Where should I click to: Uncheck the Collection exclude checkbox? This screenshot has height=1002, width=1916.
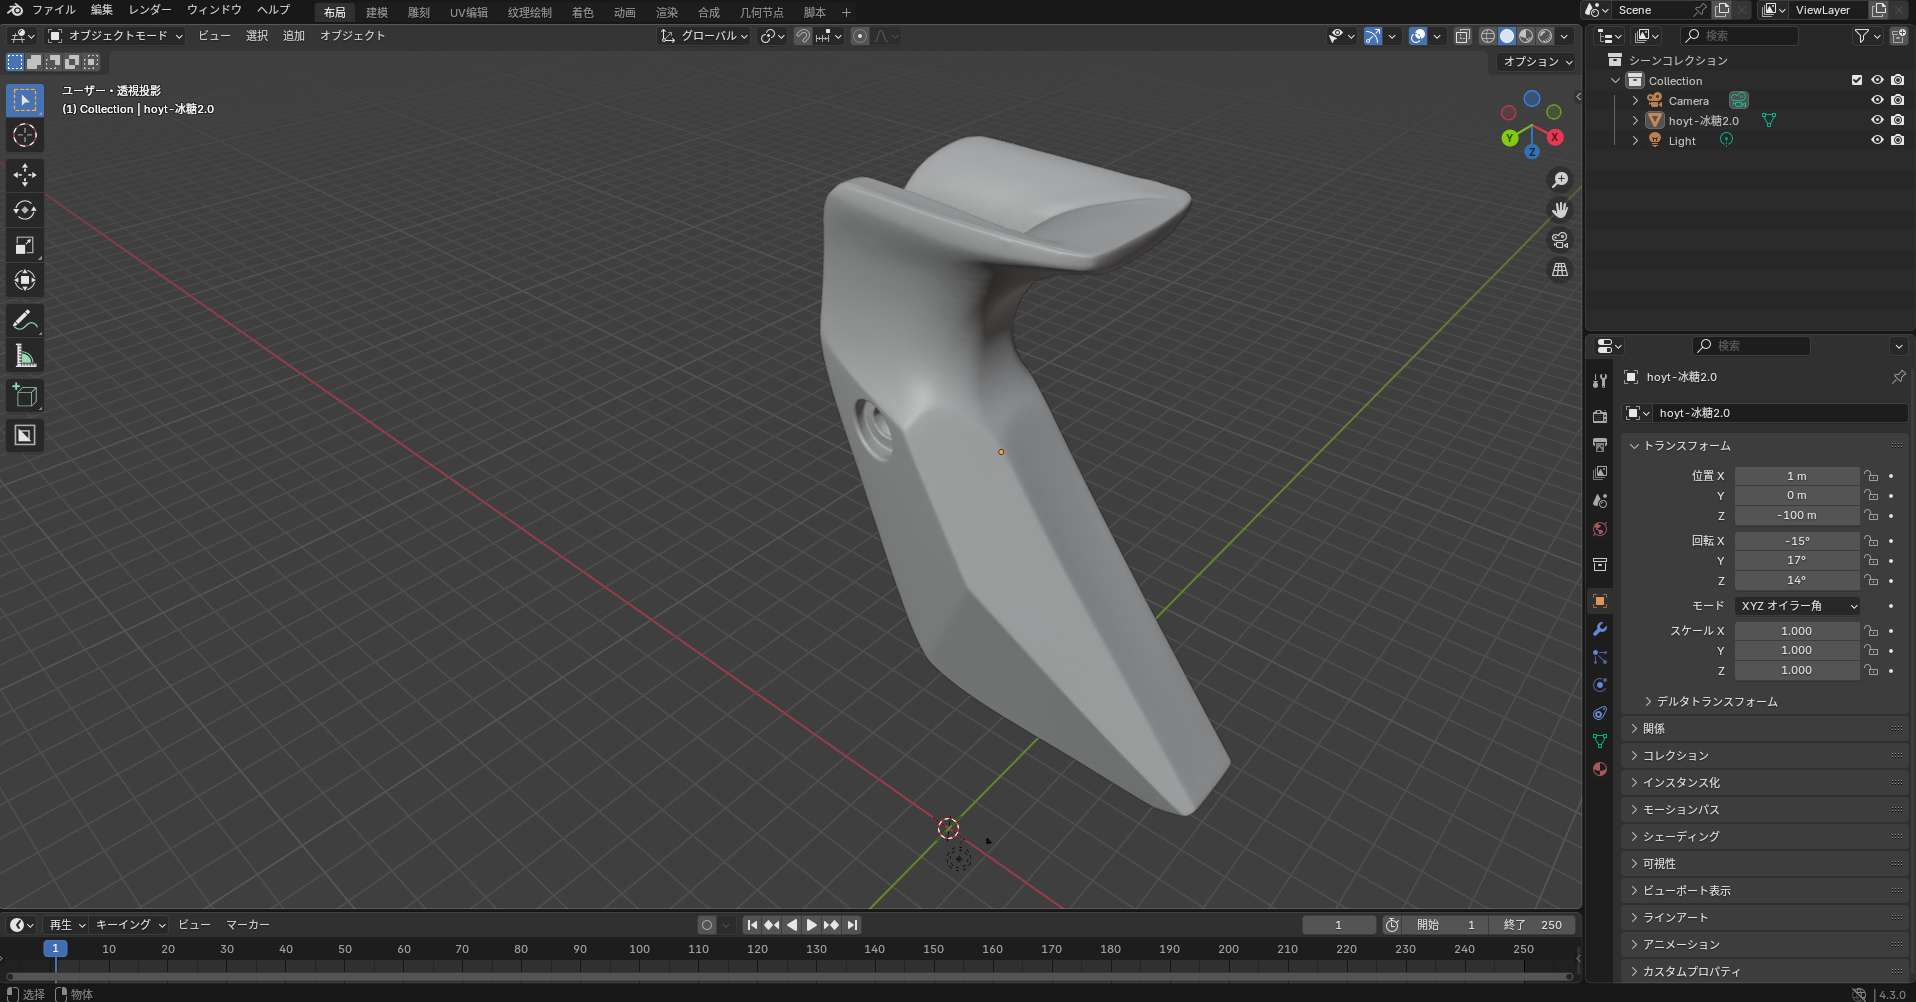pyautogui.click(x=1857, y=80)
